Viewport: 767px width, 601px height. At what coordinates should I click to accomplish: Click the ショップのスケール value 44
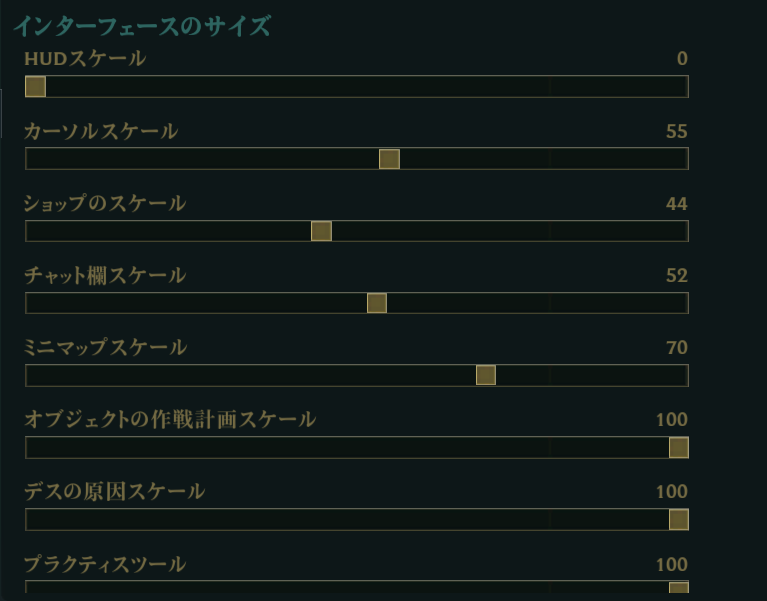point(676,204)
